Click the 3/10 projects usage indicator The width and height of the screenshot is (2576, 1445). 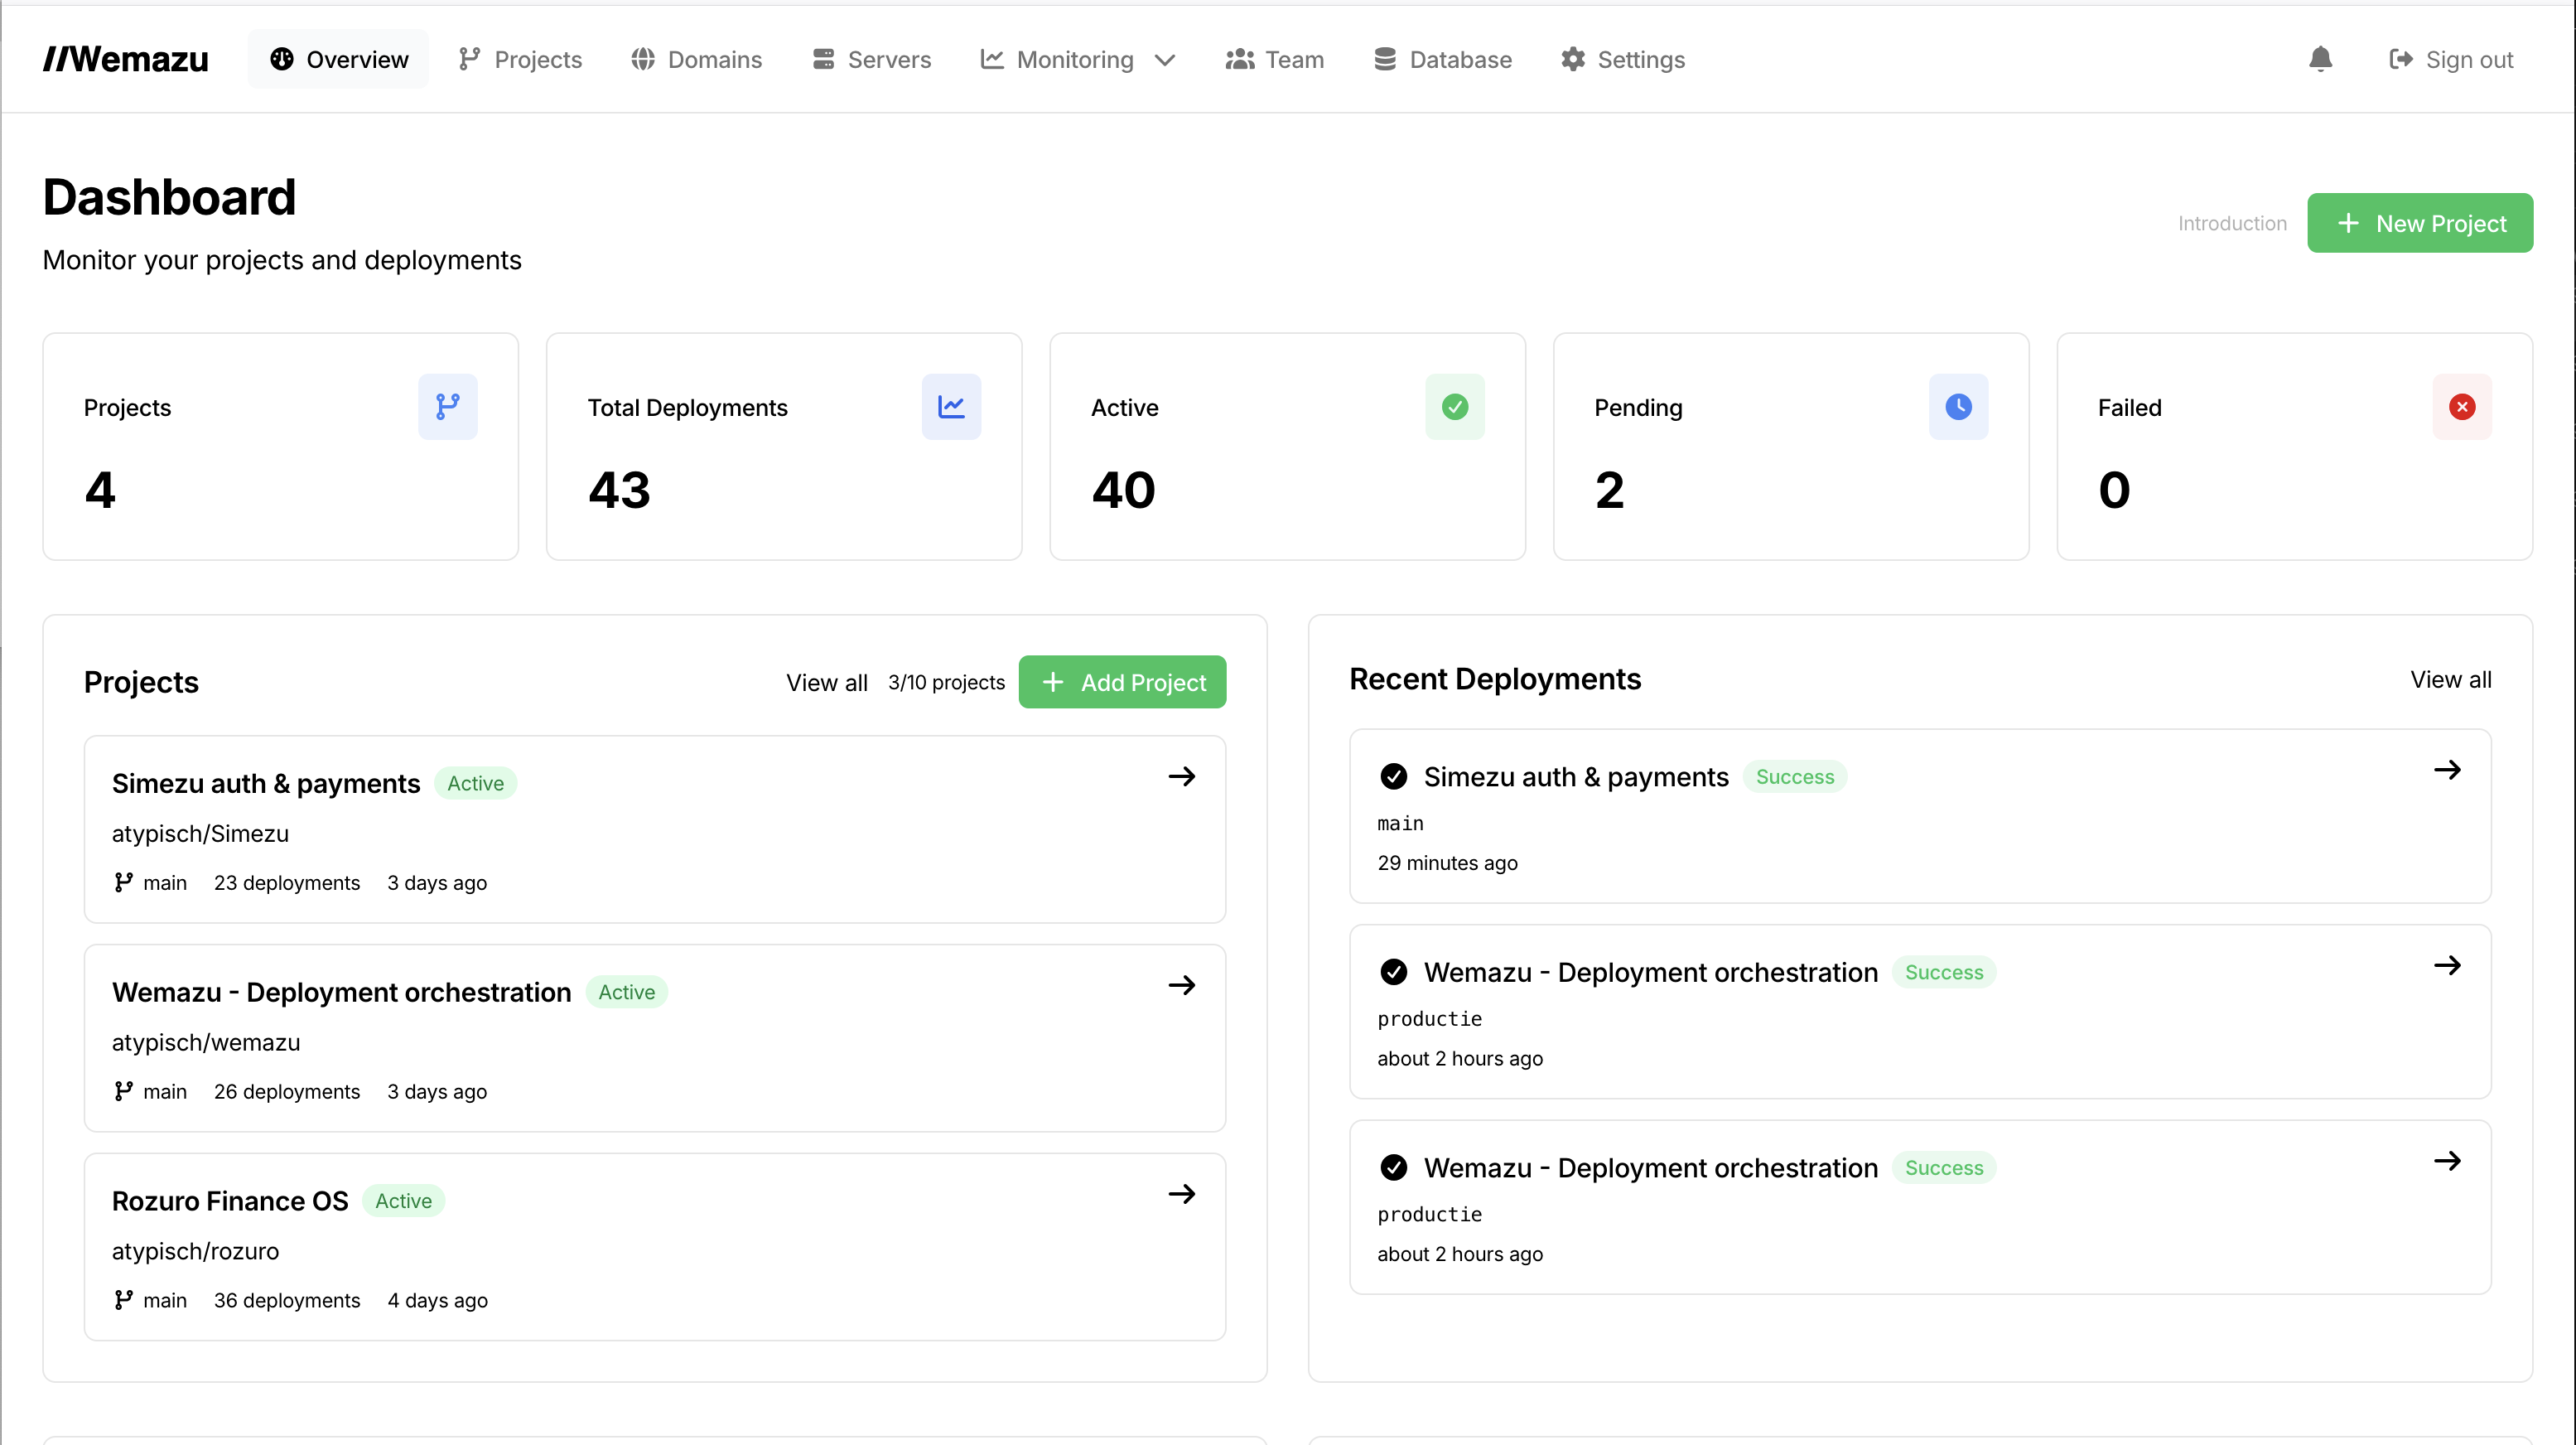pos(946,682)
